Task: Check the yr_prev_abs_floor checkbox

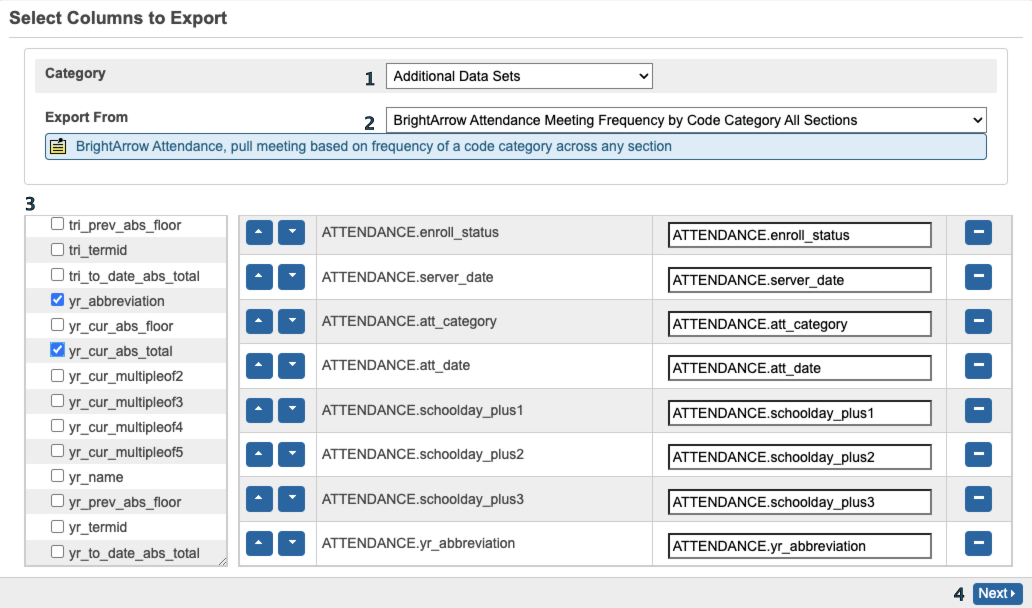Action: (x=57, y=501)
